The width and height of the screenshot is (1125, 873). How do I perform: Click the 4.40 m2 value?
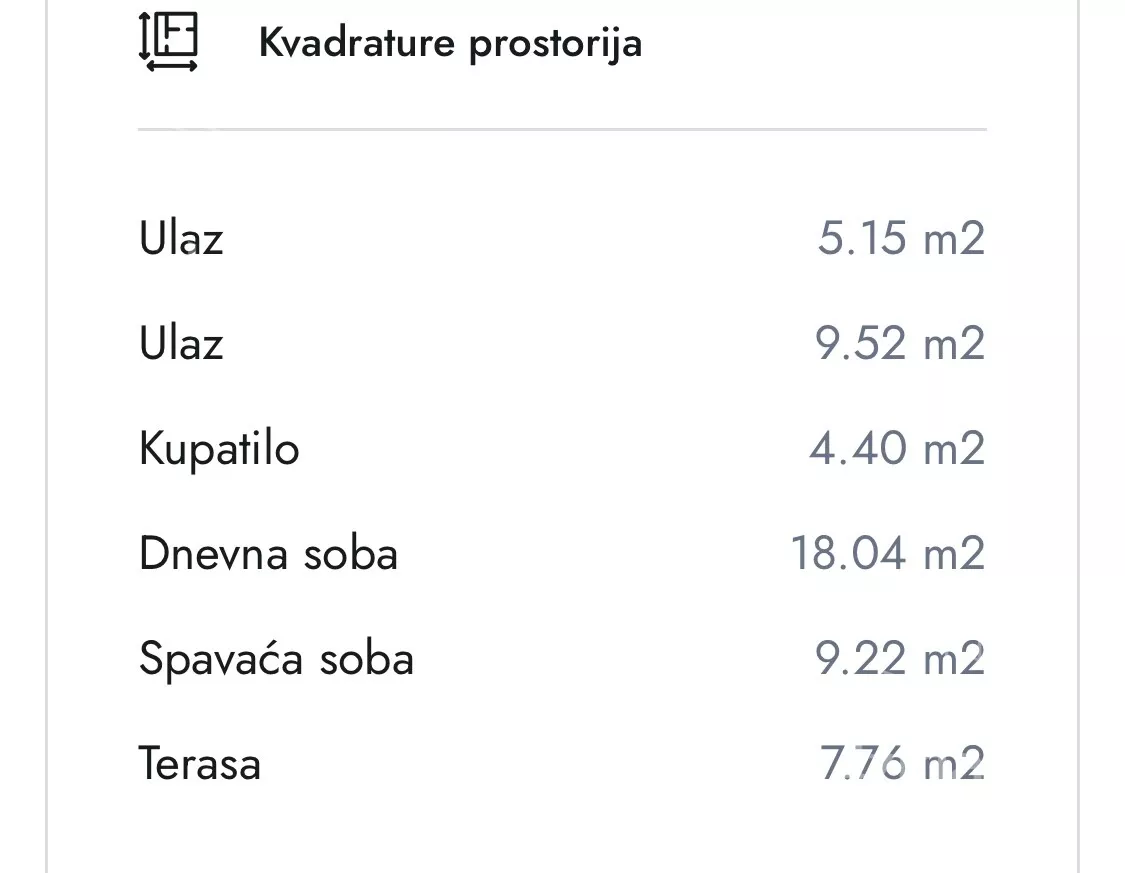[x=897, y=448]
